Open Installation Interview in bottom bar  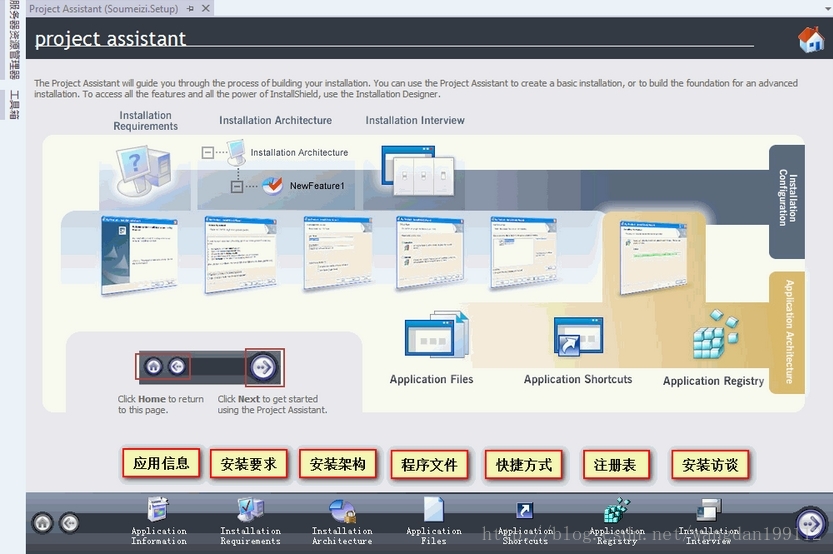point(708,521)
